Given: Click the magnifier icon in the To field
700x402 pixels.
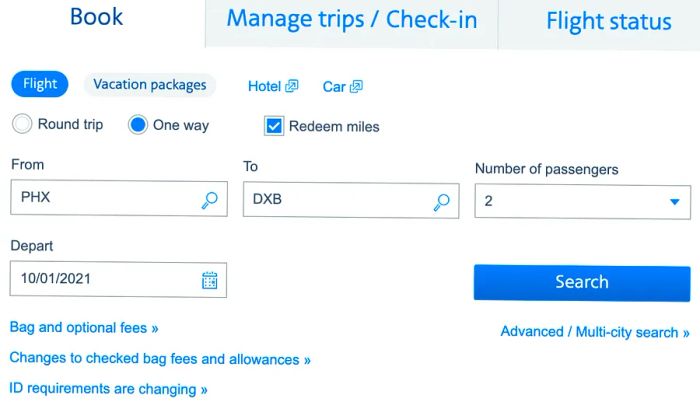Looking at the screenshot, I should pos(442,202).
